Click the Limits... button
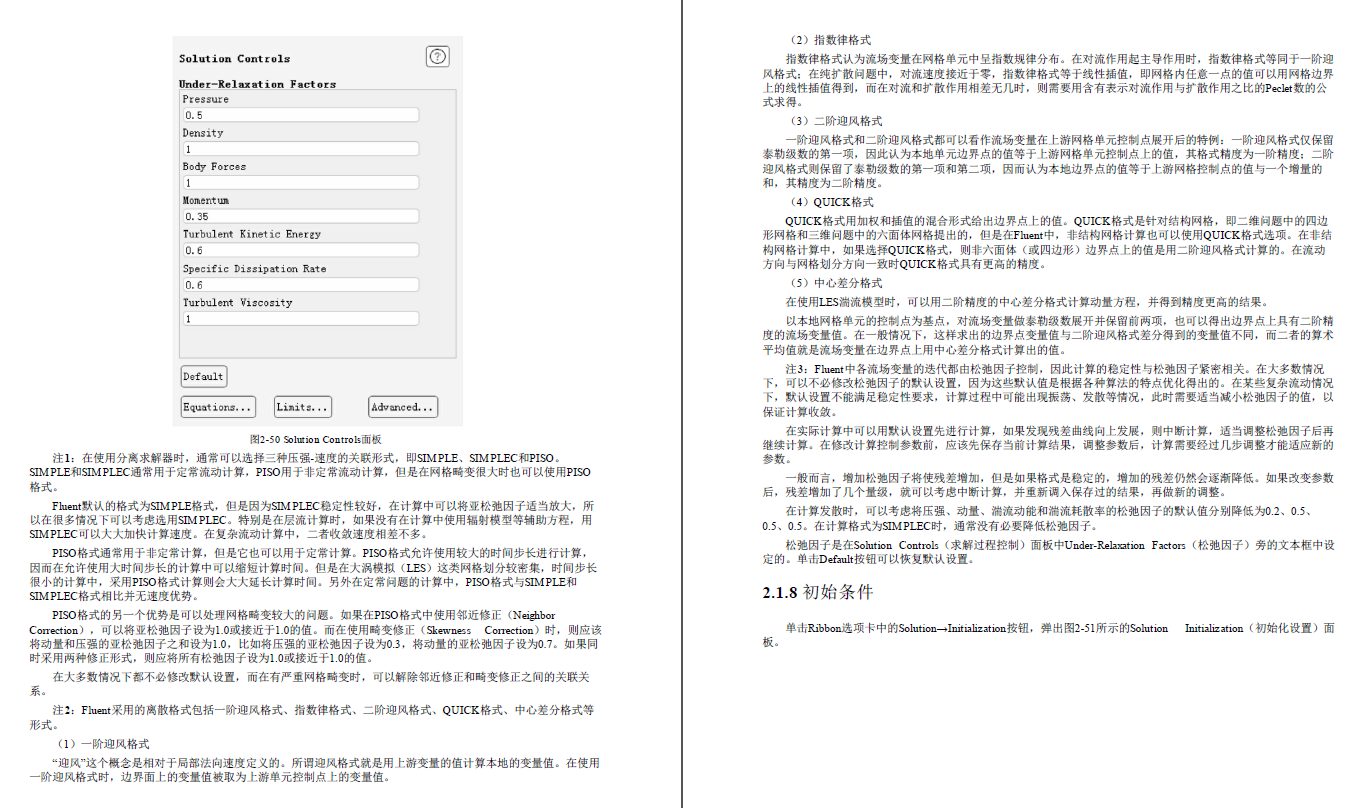 (302, 407)
